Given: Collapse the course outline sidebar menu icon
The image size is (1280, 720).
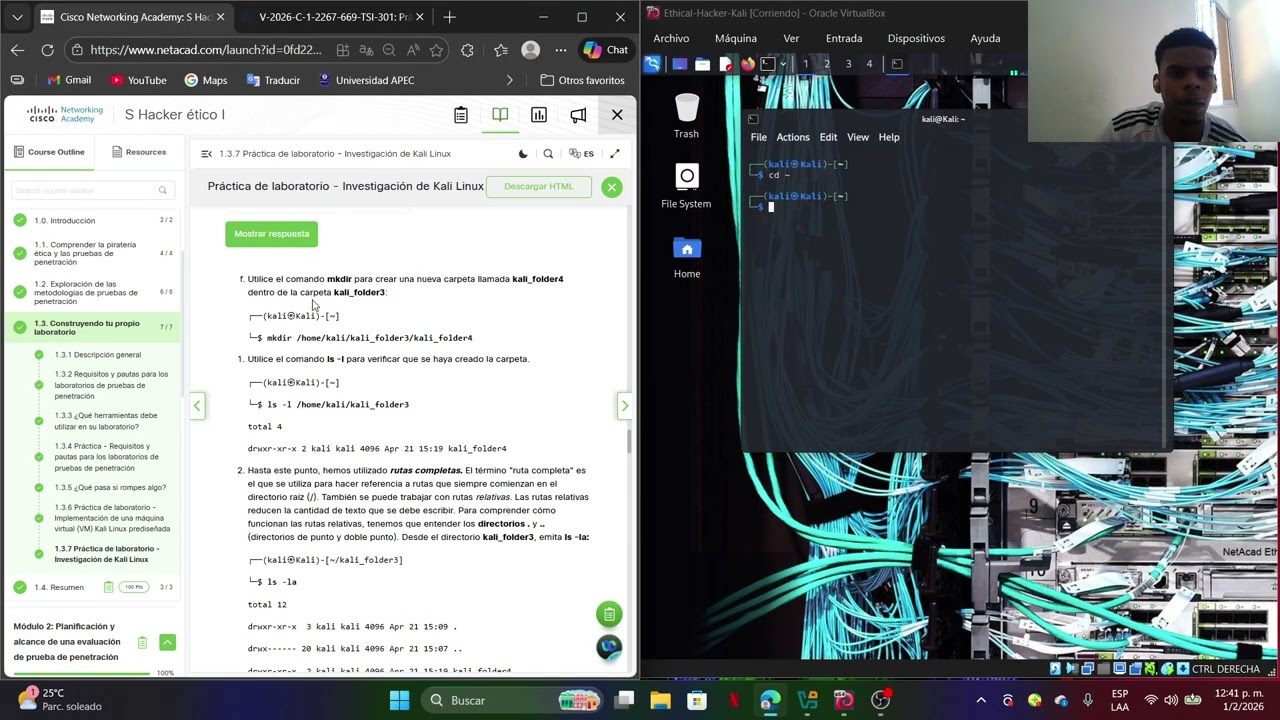Looking at the screenshot, I should pyautogui.click(x=206, y=154).
